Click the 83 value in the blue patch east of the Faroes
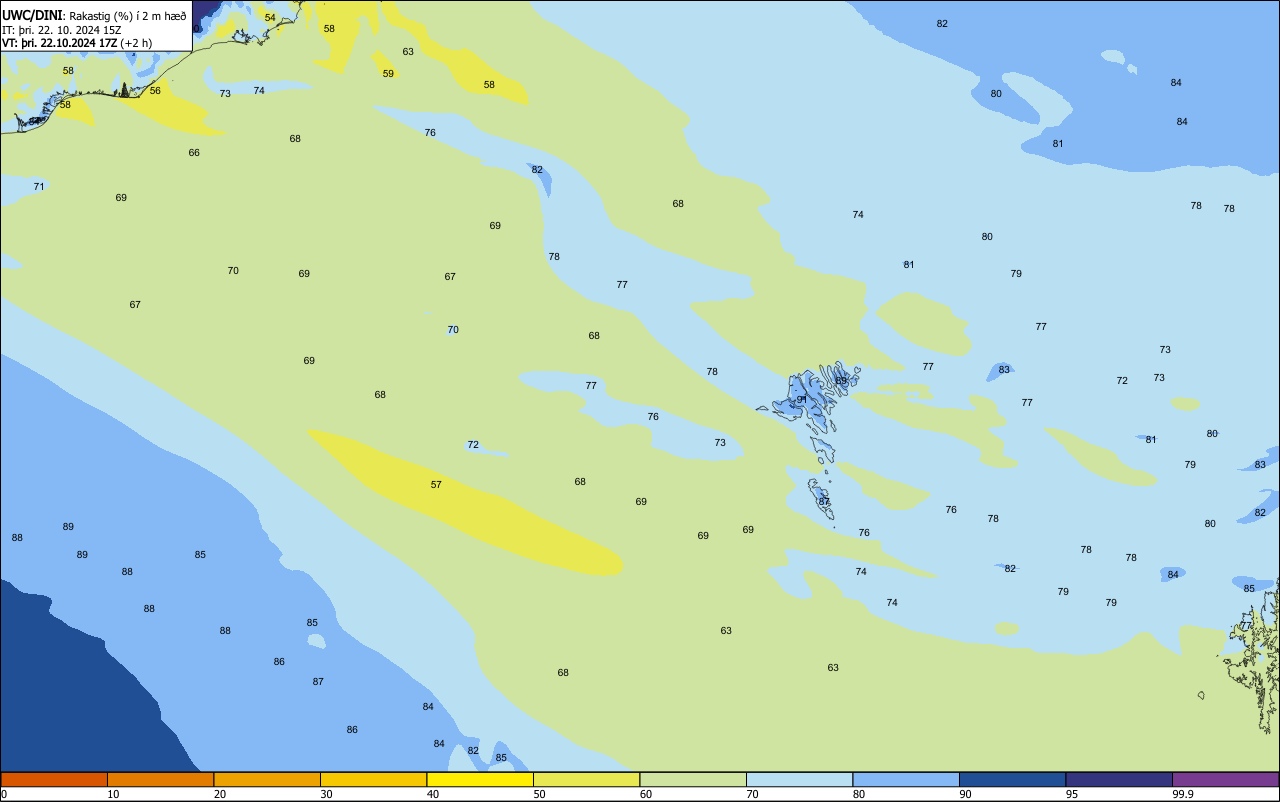Image resolution: width=1280 pixels, height=802 pixels. pyautogui.click(x=1004, y=370)
